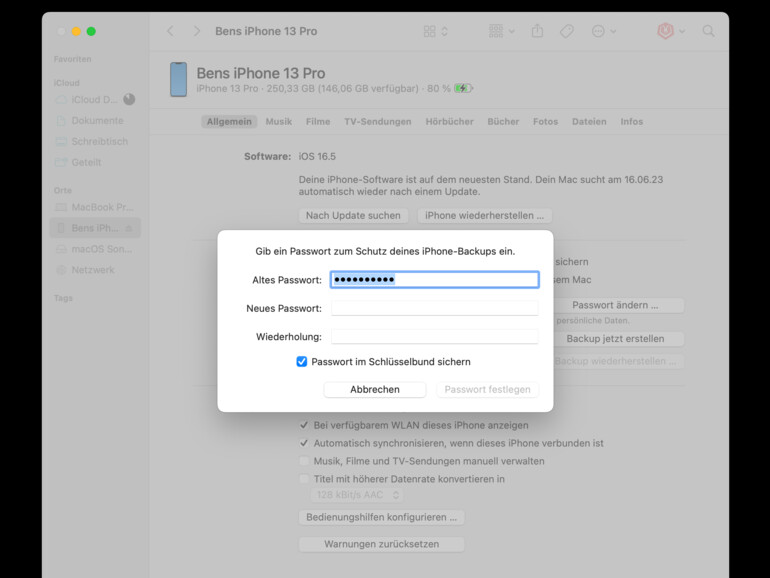Open the ellipsis action menu in toolbar
Viewport: 770px width, 578px height.
(604, 31)
